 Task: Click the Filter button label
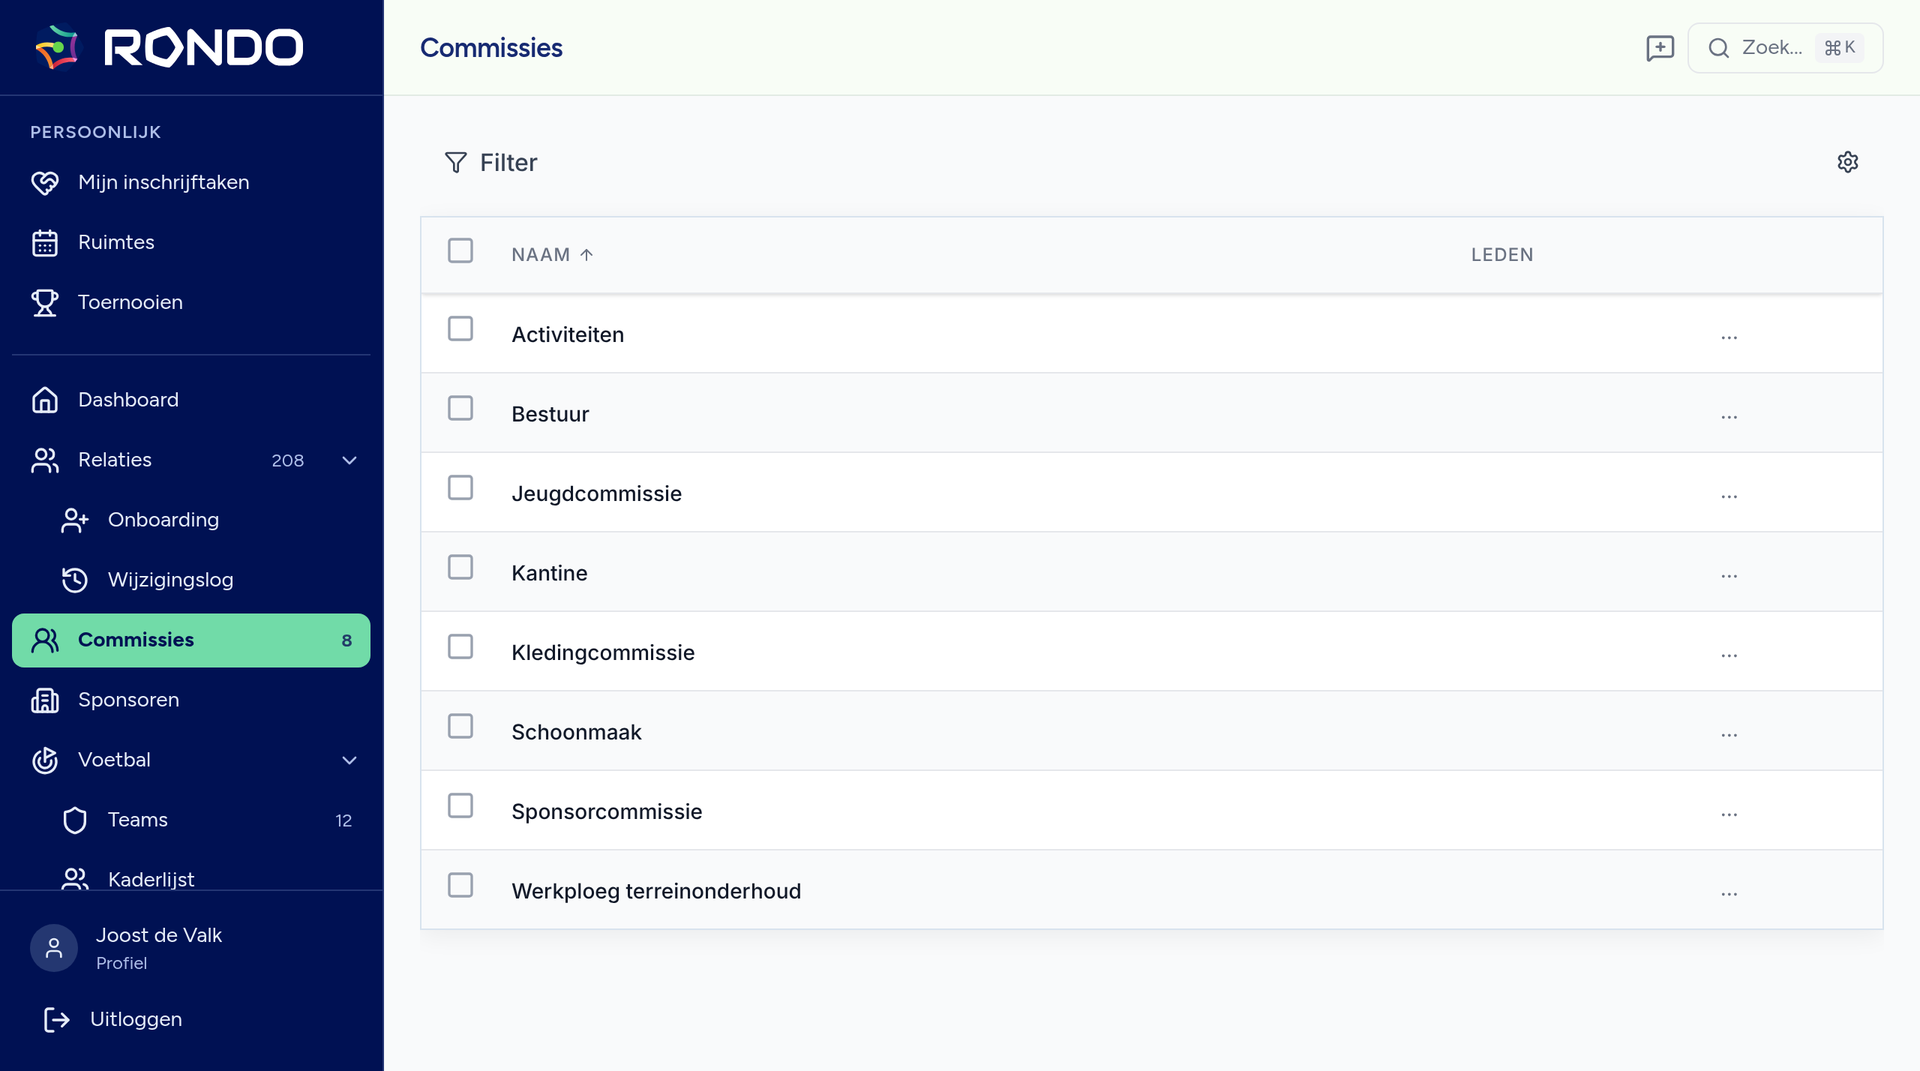coord(509,163)
